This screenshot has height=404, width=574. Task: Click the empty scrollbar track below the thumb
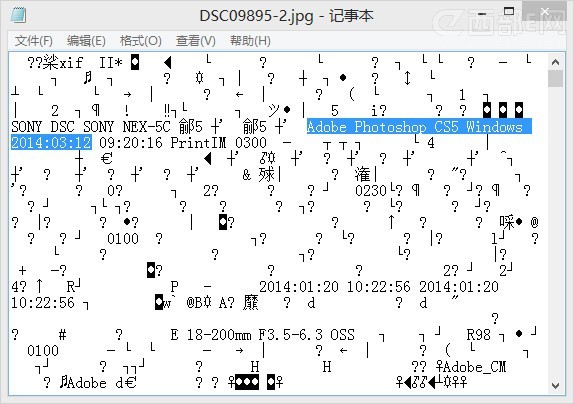[x=555, y=232]
